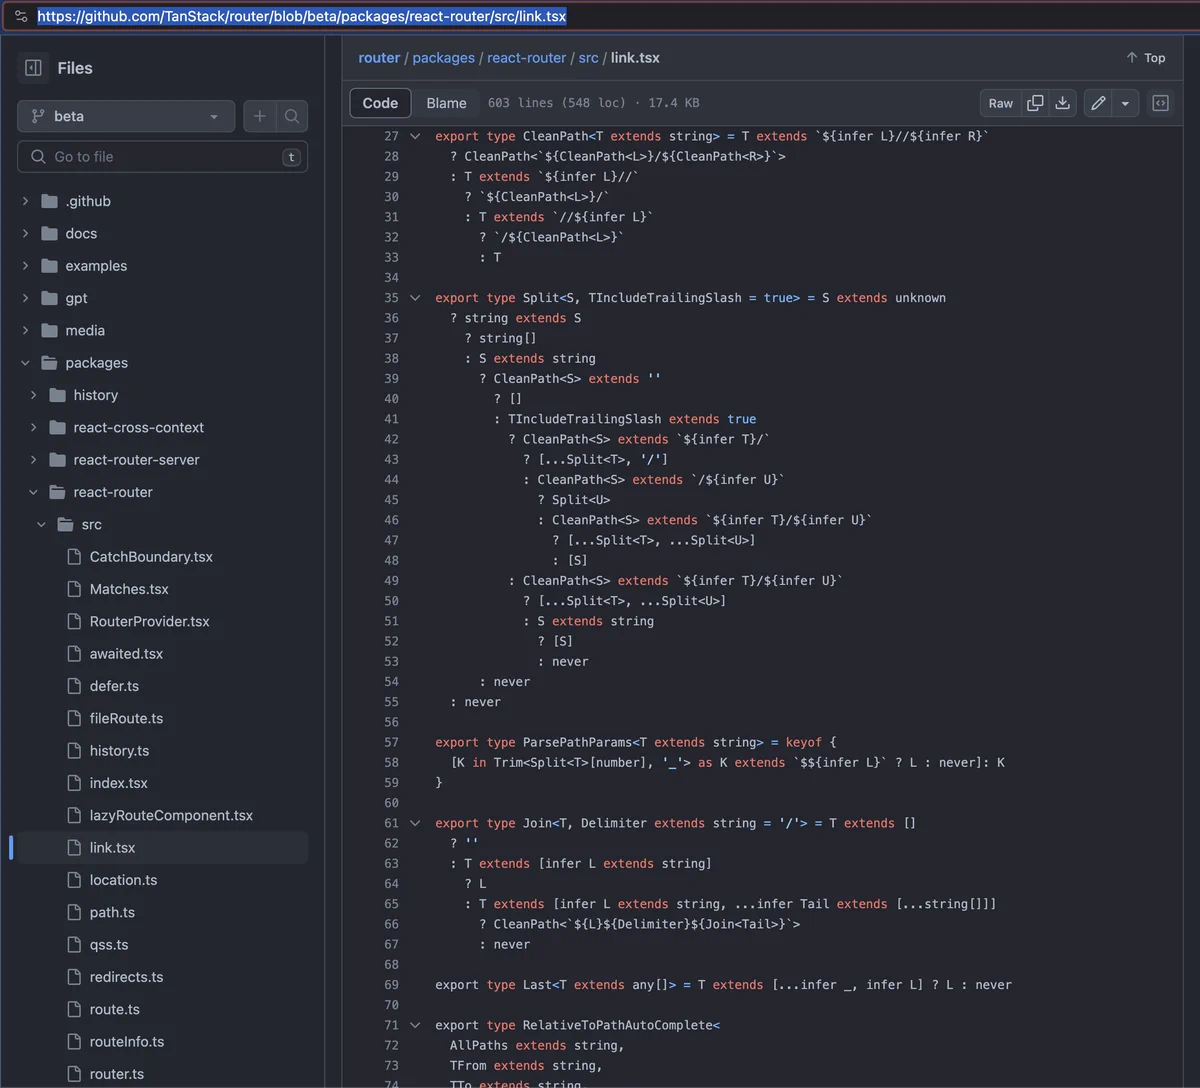Open more edit options dropdown arrow
The width and height of the screenshot is (1200, 1088).
tap(1125, 103)
